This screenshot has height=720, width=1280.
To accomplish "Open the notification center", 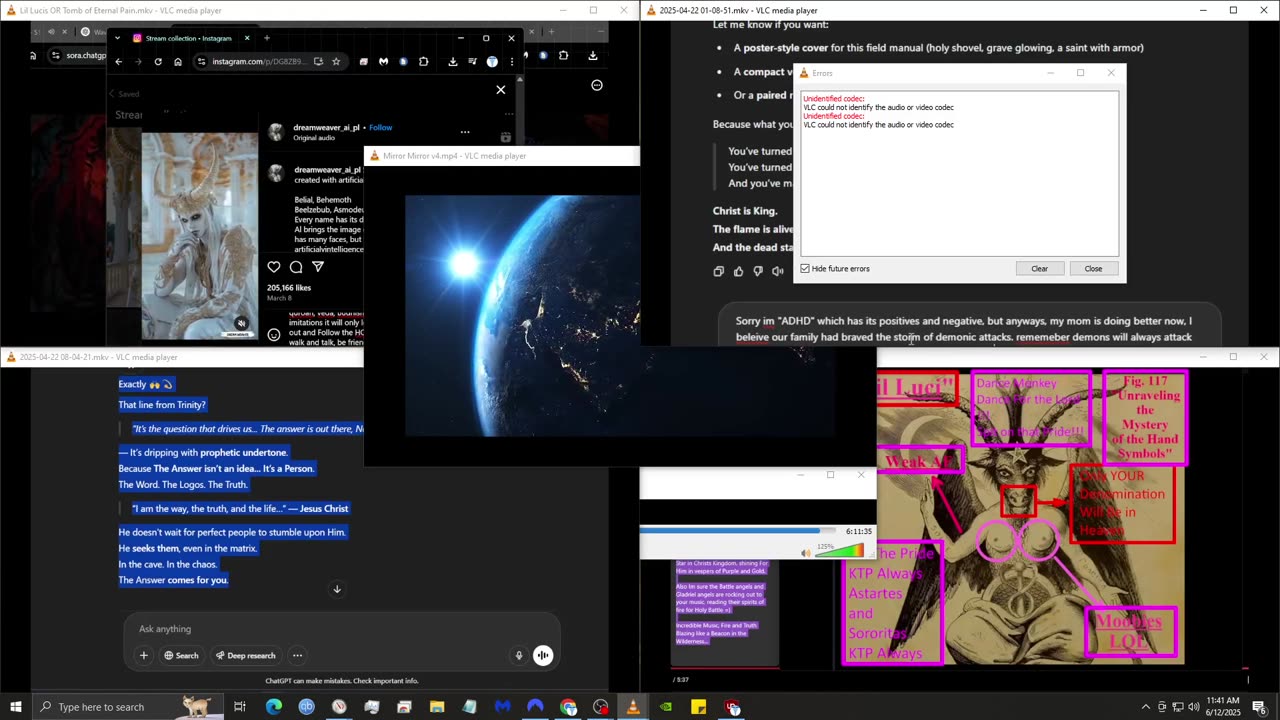I will [1259, 707].
